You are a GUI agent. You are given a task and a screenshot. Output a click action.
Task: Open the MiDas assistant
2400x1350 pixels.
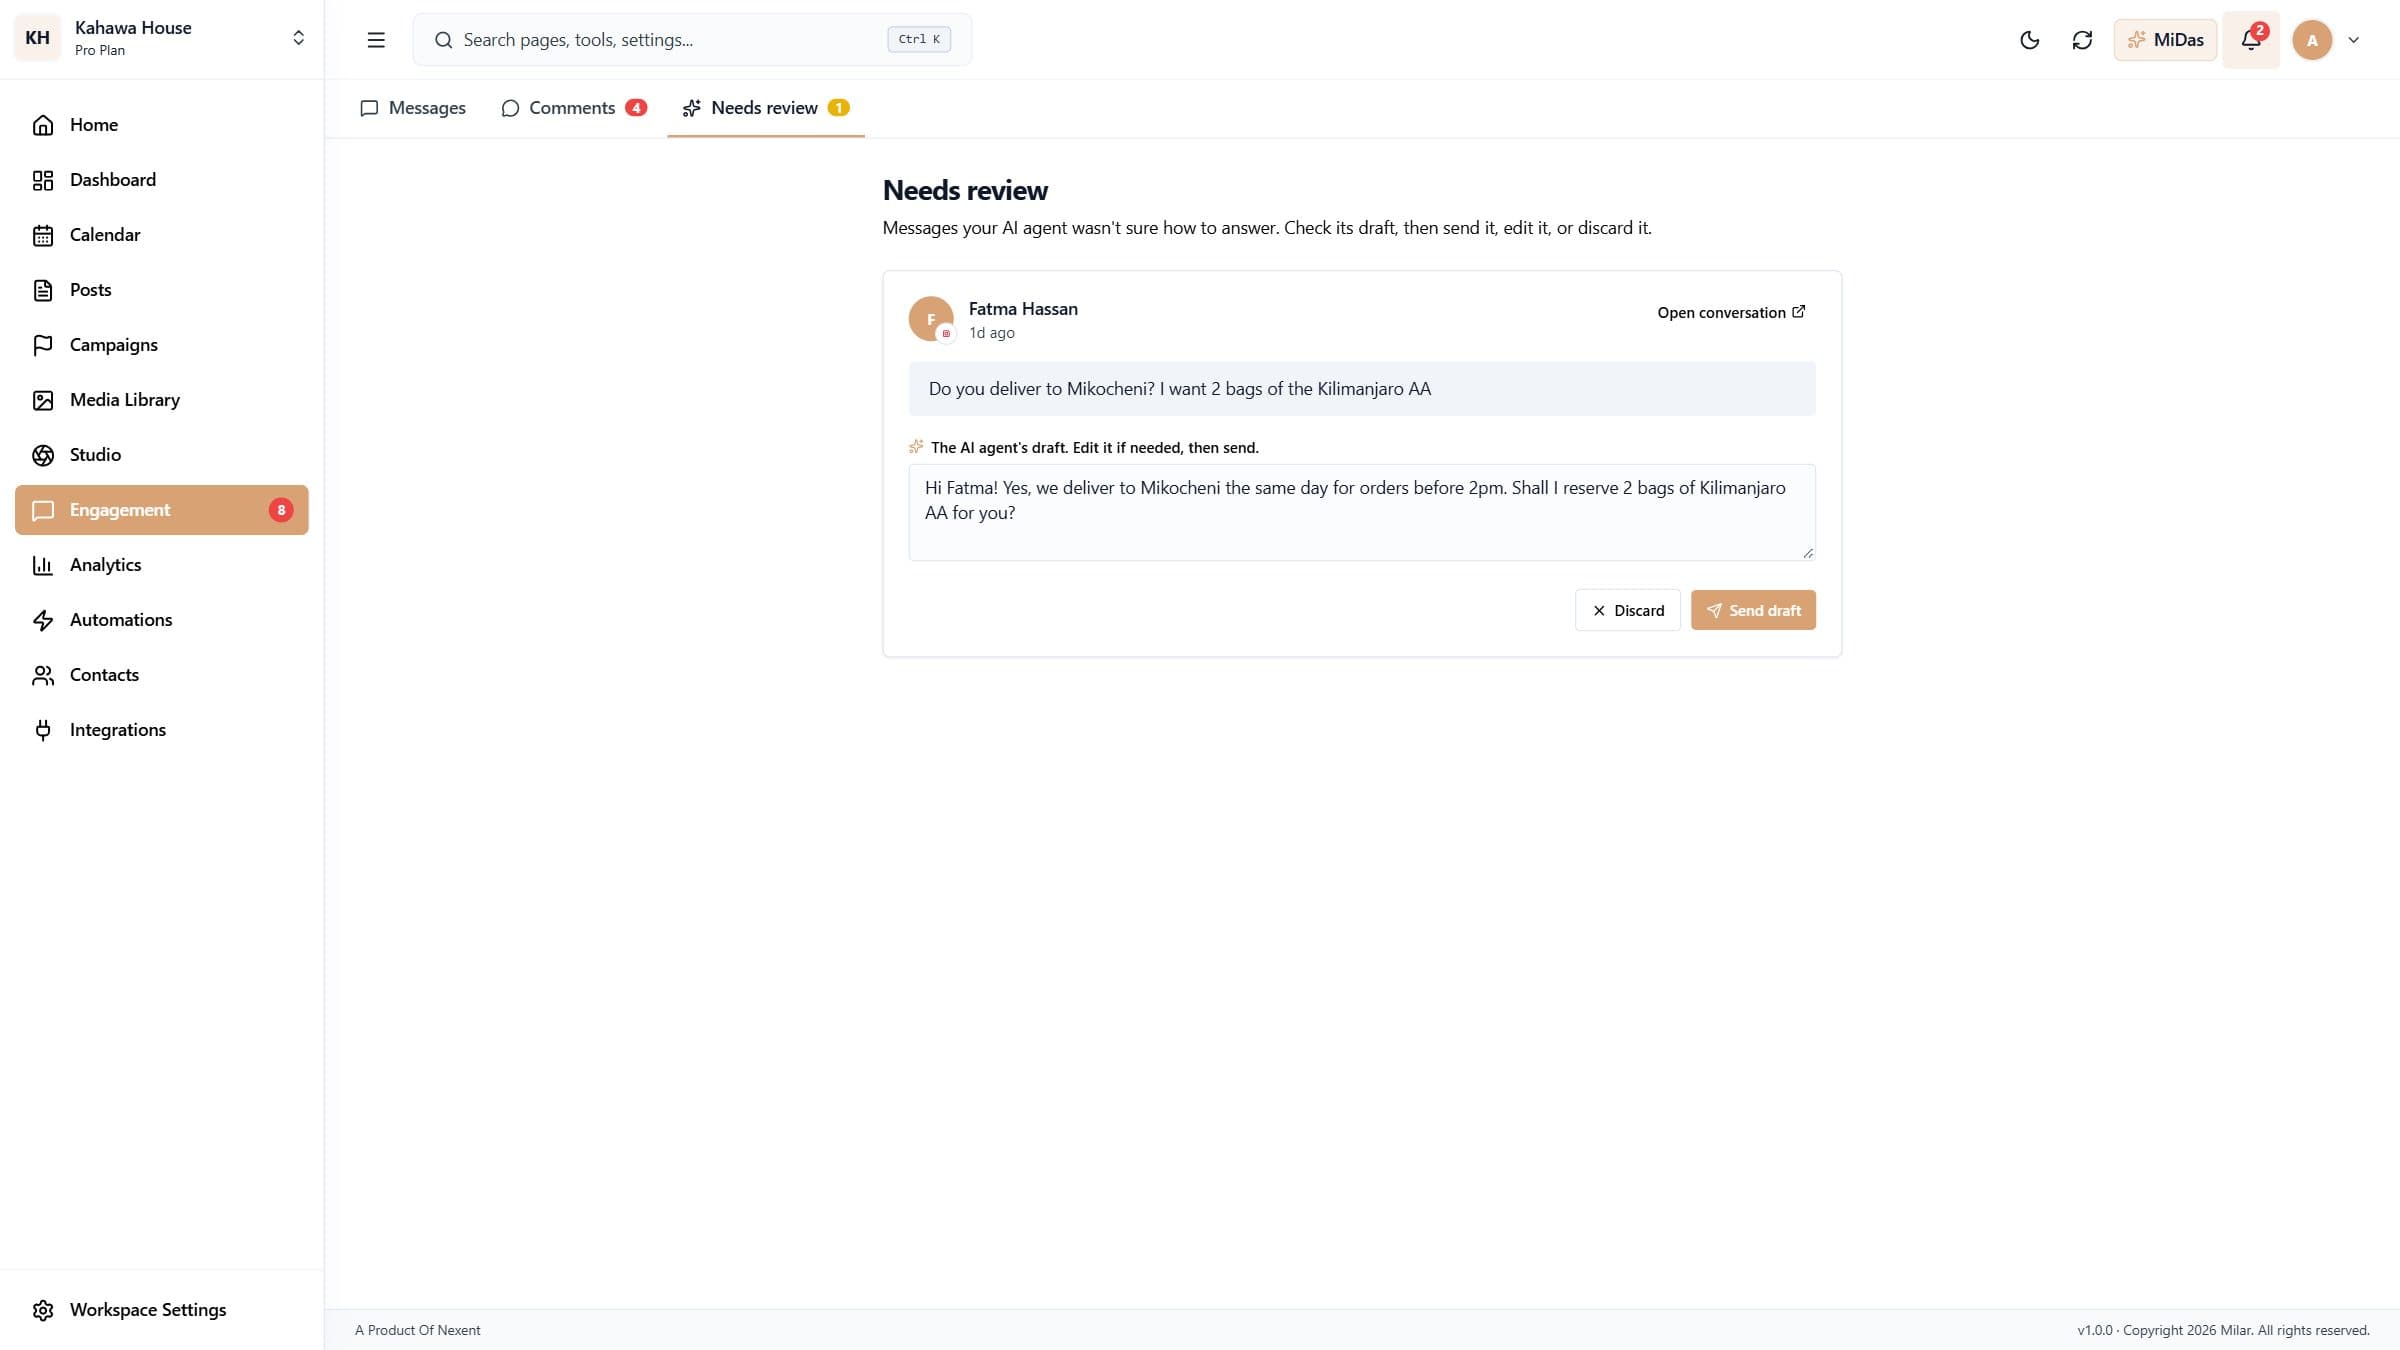click(x=2165, y=40)
